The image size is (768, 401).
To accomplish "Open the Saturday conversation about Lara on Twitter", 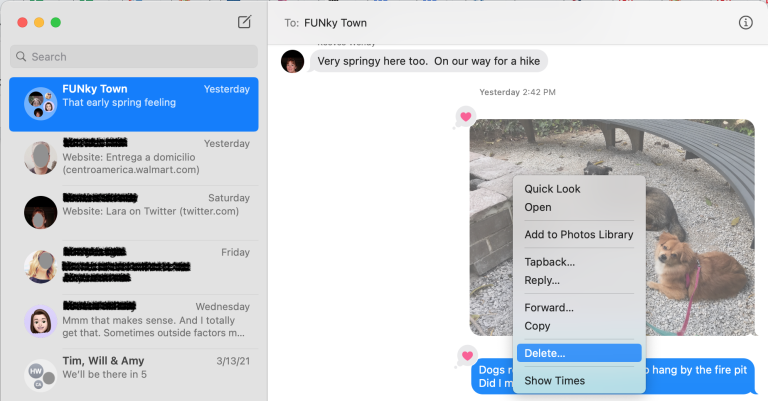I will [x=134, y=212].
